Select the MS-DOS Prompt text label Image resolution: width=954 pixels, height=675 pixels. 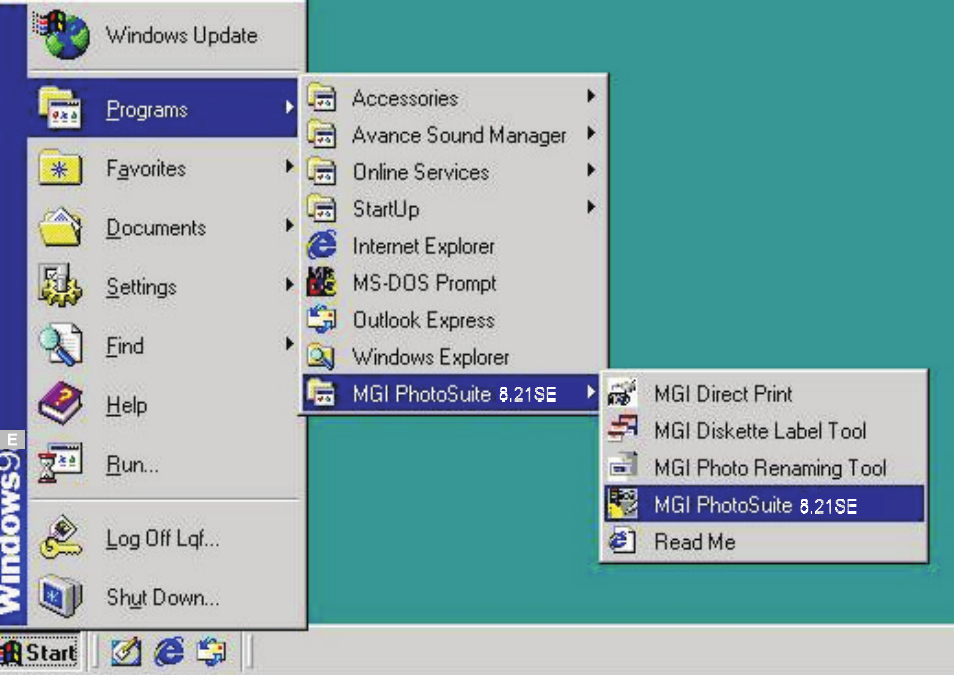click(x=425, y=284)
